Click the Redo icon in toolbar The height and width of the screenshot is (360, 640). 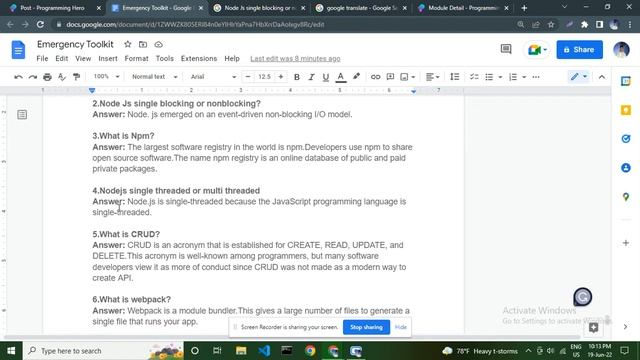(x=33, y=77)
